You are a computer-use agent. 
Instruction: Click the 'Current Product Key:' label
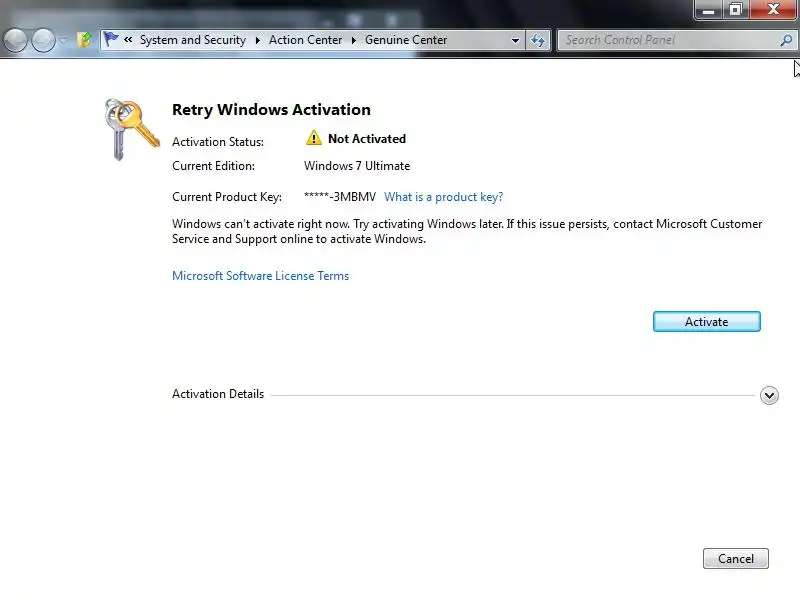pos(227,197)
